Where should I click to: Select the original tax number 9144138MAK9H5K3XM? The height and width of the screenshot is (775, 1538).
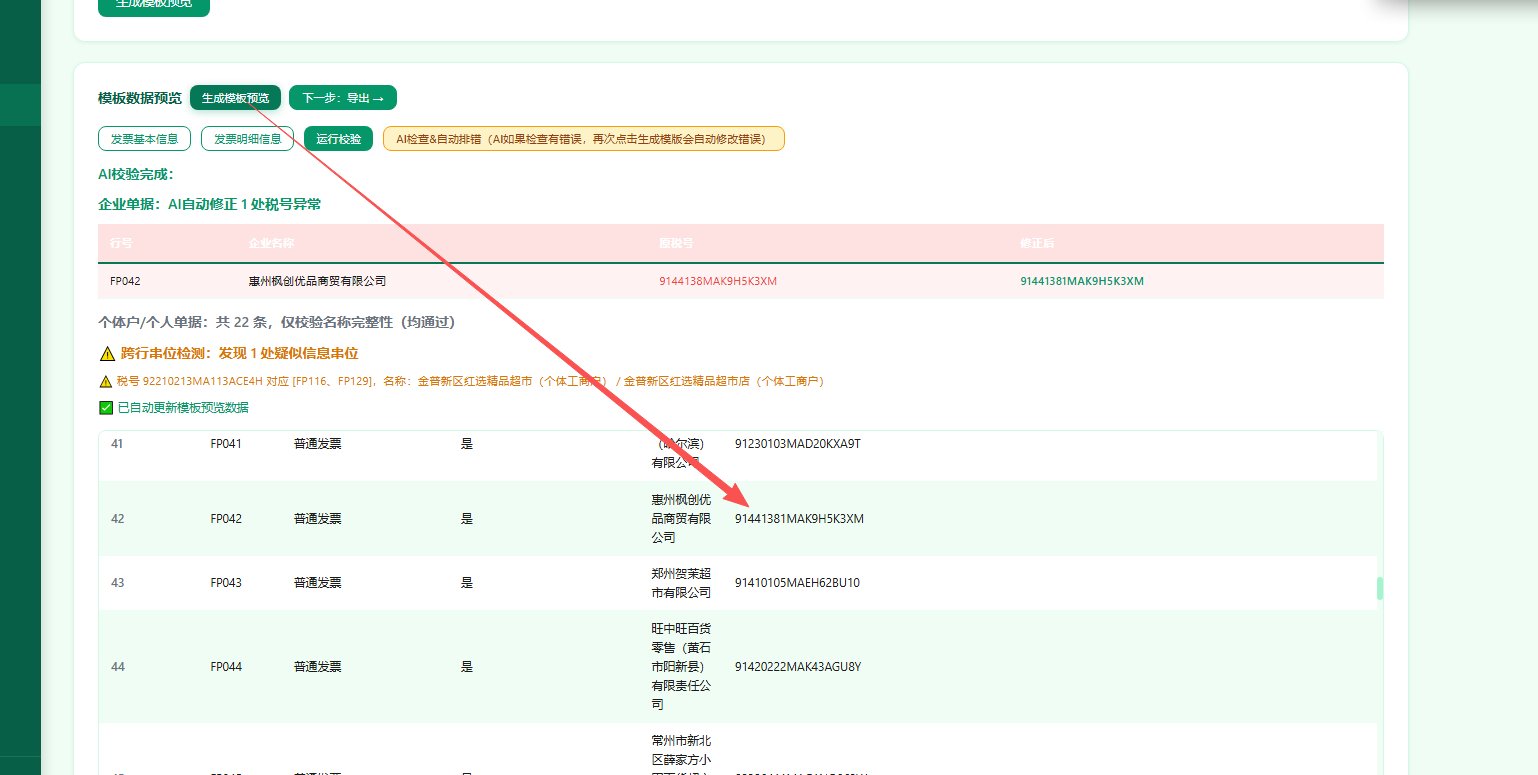click(718, 281)
